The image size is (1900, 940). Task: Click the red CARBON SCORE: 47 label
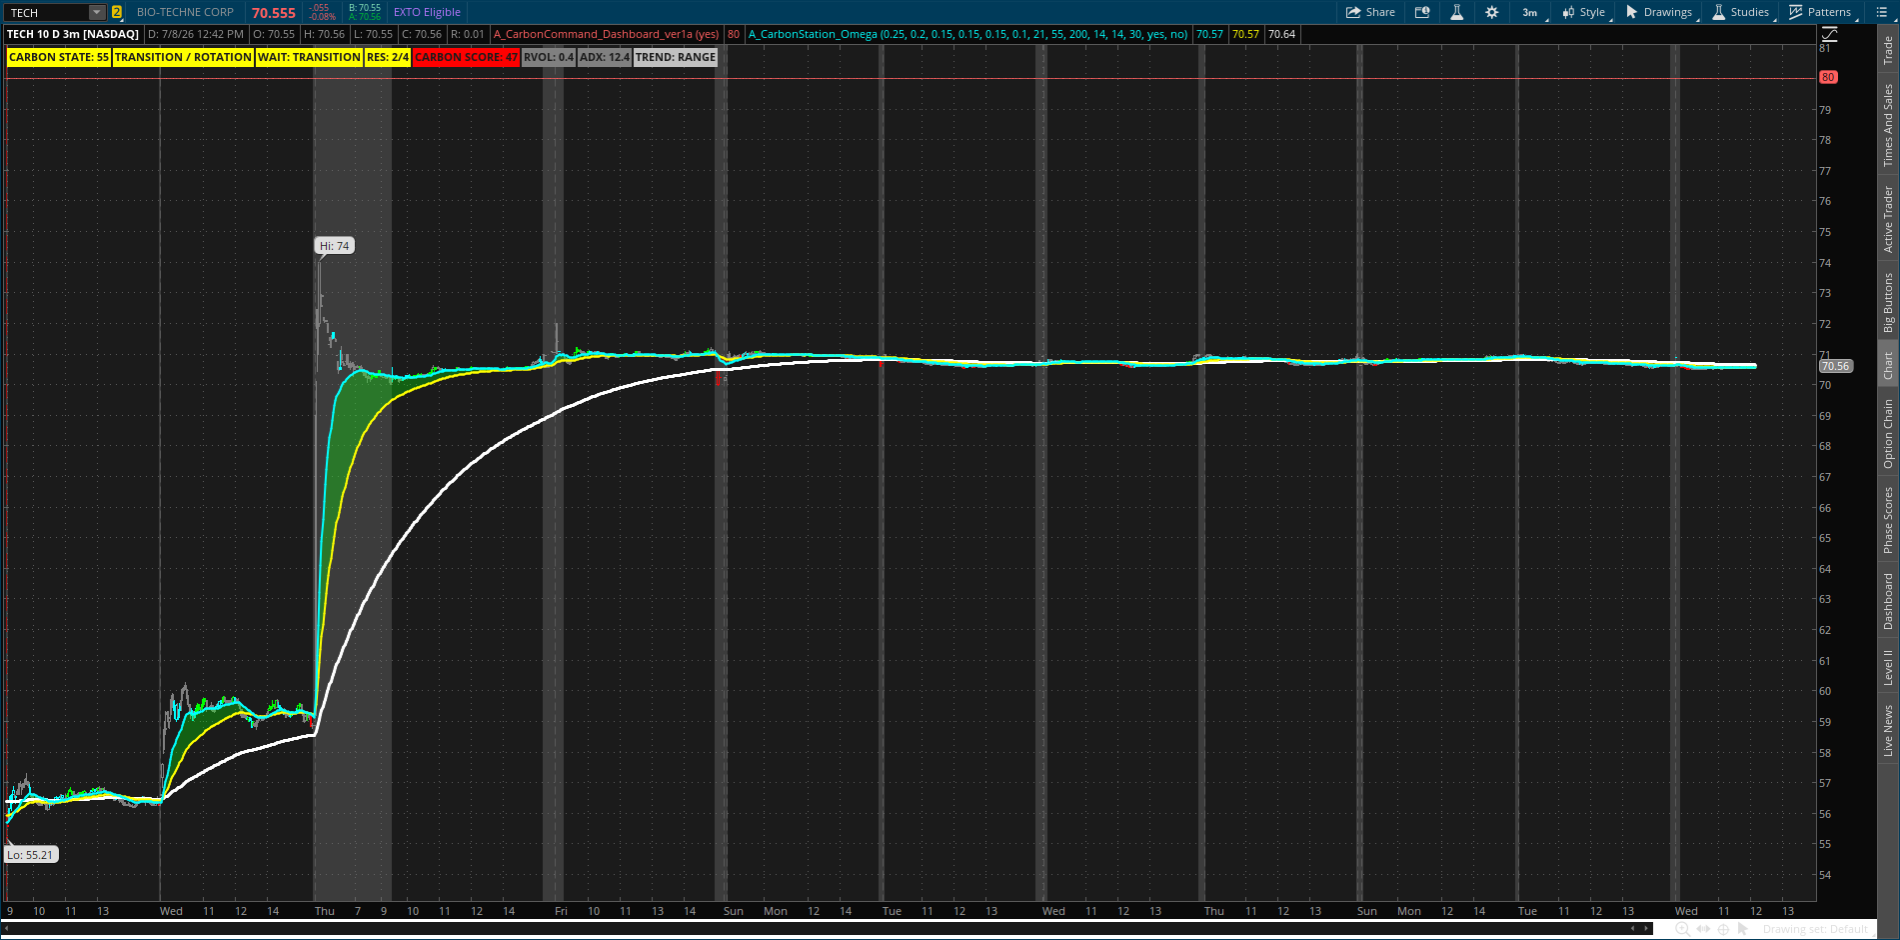[x=466, y=57]
